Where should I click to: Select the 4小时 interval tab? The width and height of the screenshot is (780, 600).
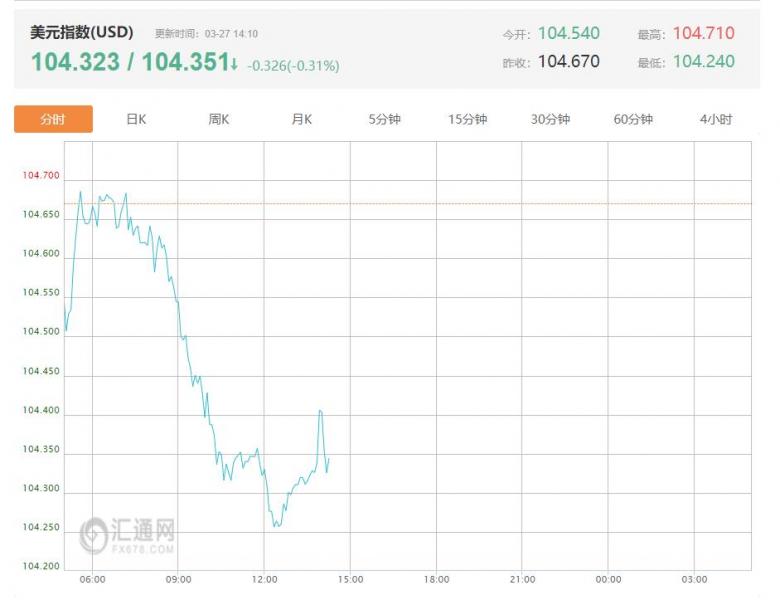[716, 119]
